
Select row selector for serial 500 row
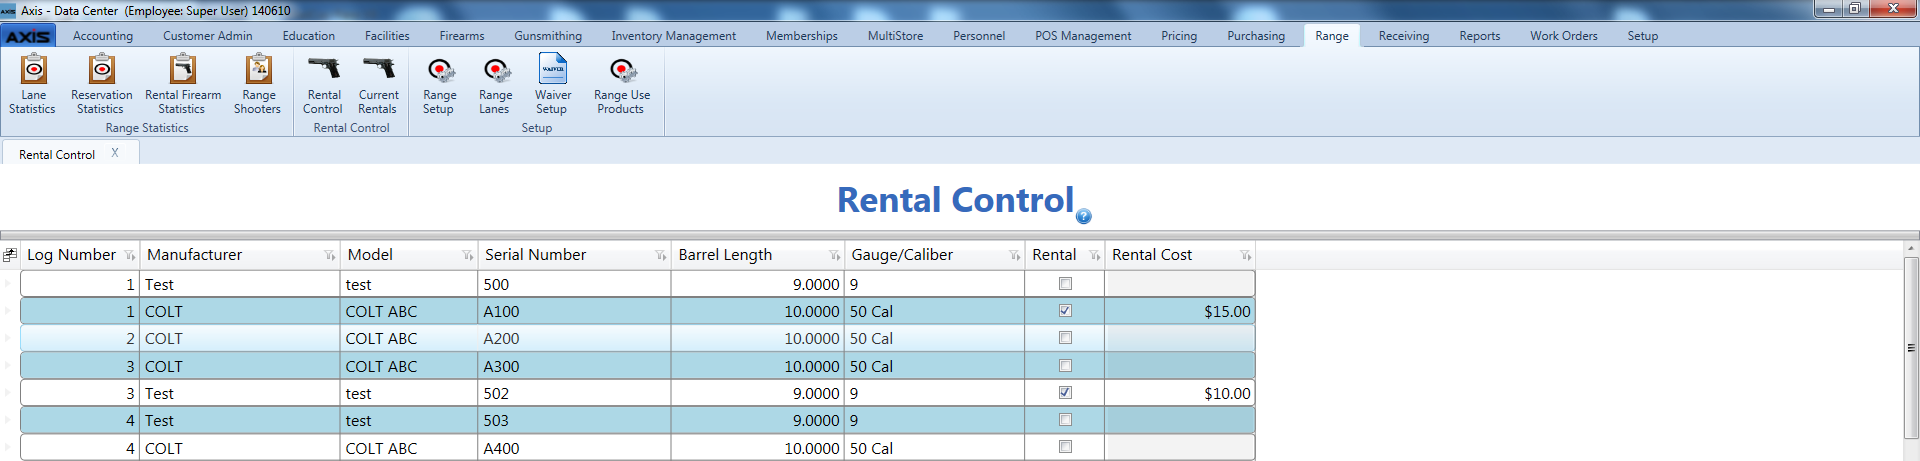click(x=9, y=284)
